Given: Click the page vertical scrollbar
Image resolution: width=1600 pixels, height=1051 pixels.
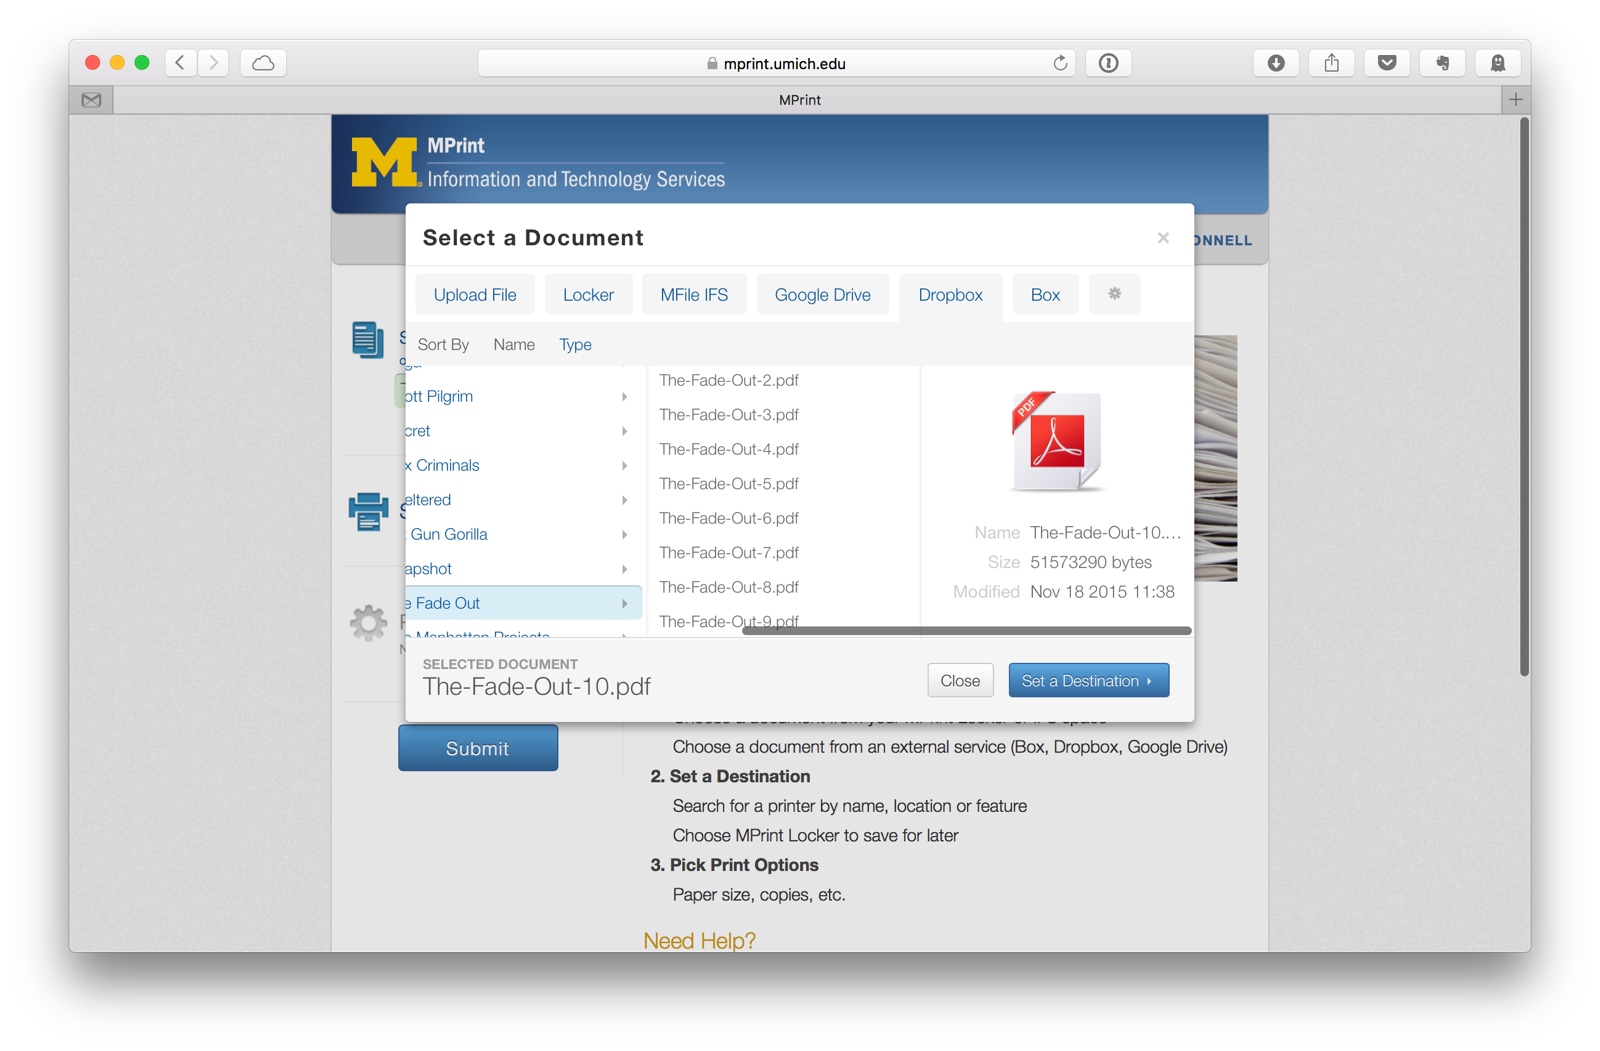Looking at the screenshot, I should point(1524,397).
